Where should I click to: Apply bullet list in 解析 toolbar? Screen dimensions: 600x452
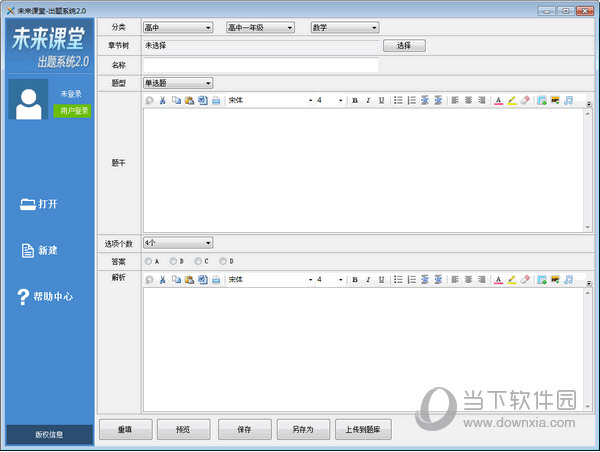(398, 280)
